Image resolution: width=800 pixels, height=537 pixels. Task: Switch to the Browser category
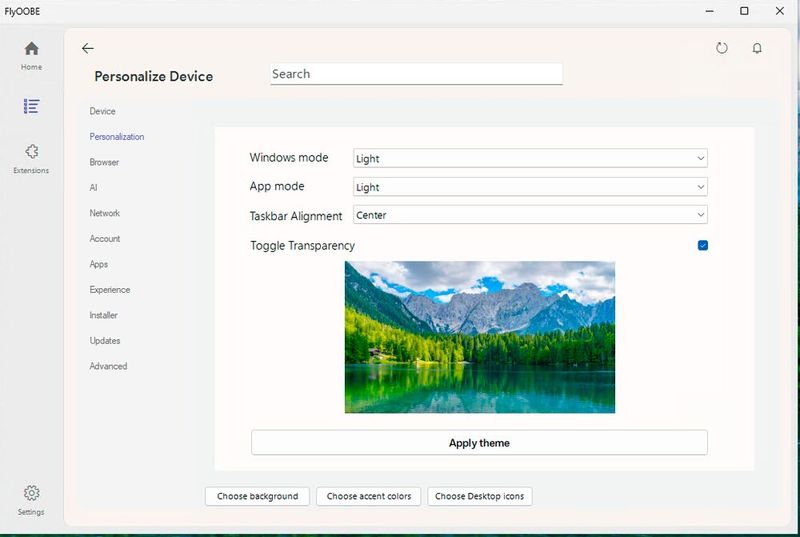(x=104, y=162)
